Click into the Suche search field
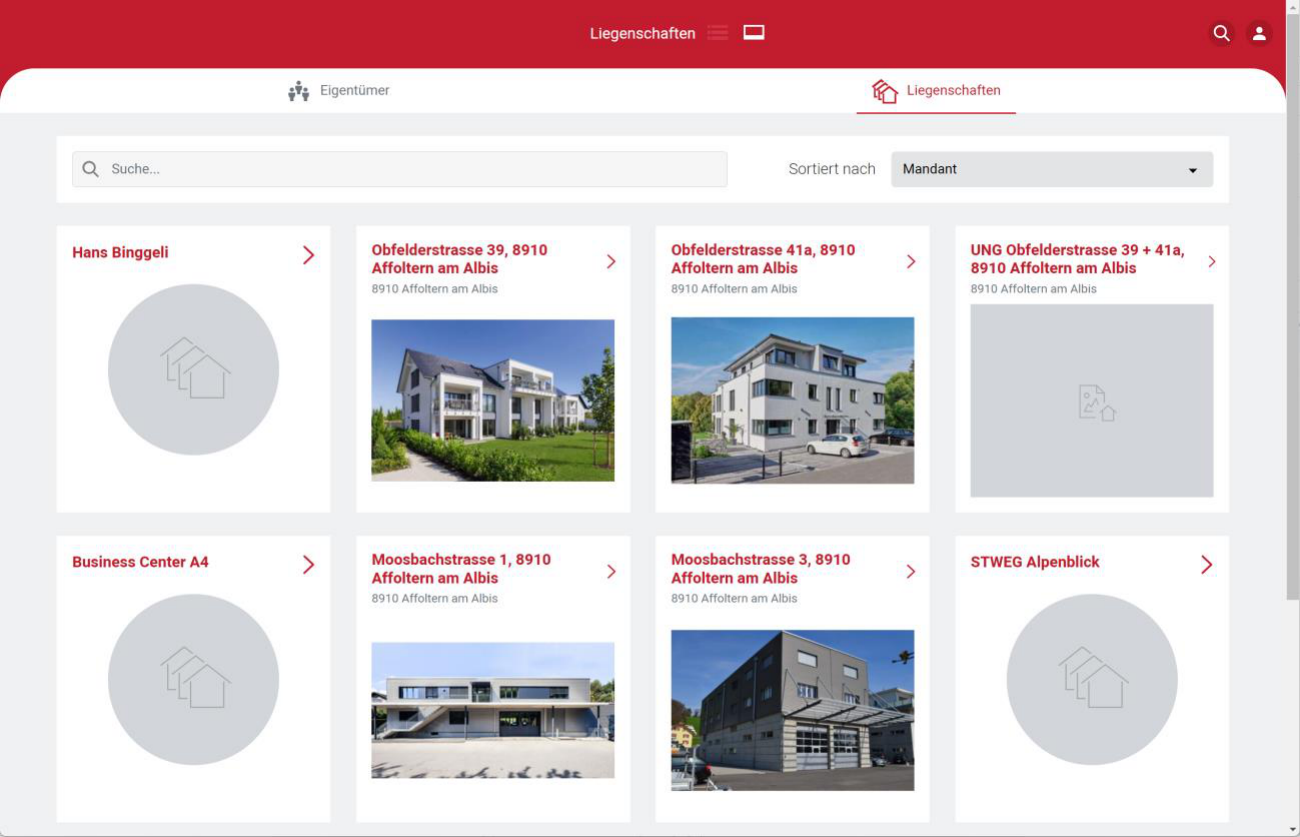The width and height of the screenshot is (1300, 837). (399, 169)
